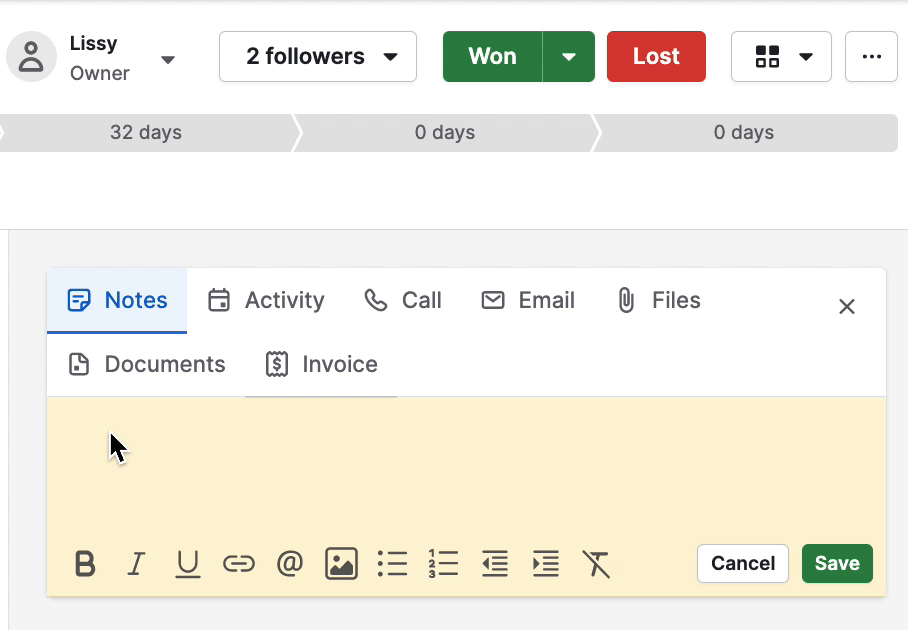Create a bulleted list
908x630 pixels.
[x=392, y=563]
